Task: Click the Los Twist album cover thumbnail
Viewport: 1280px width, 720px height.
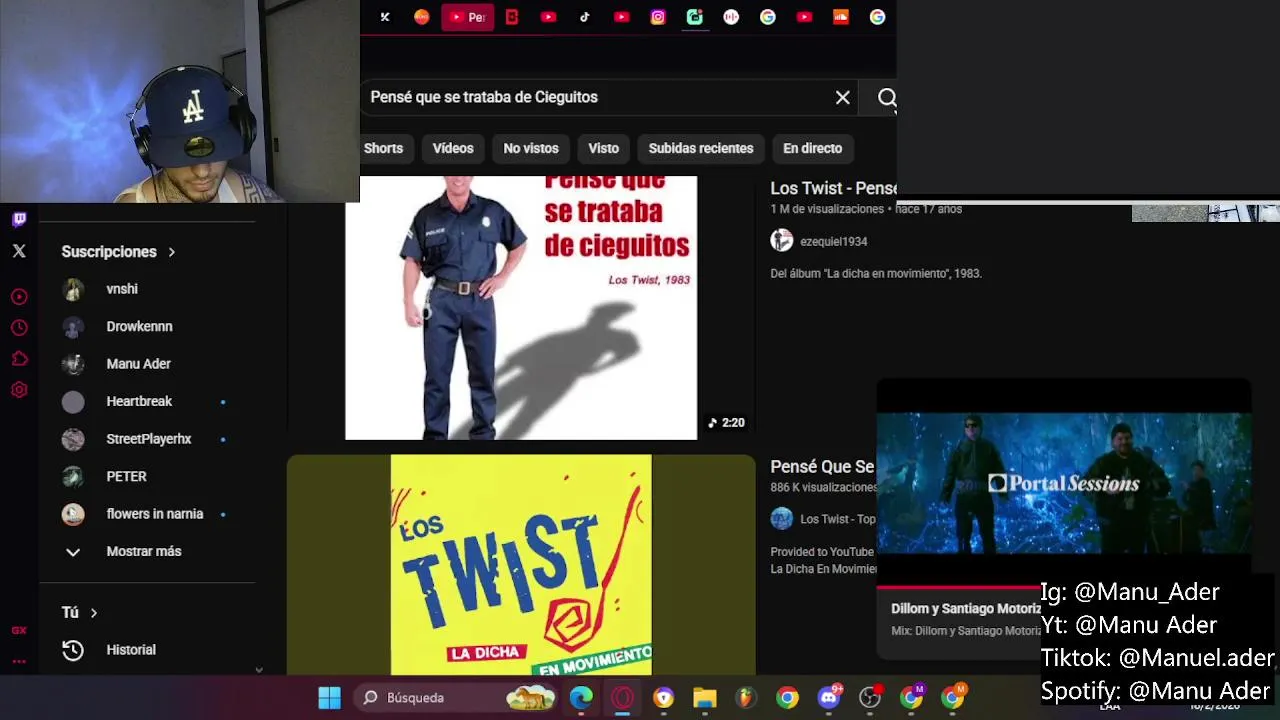Action: (x=521, y=565)
